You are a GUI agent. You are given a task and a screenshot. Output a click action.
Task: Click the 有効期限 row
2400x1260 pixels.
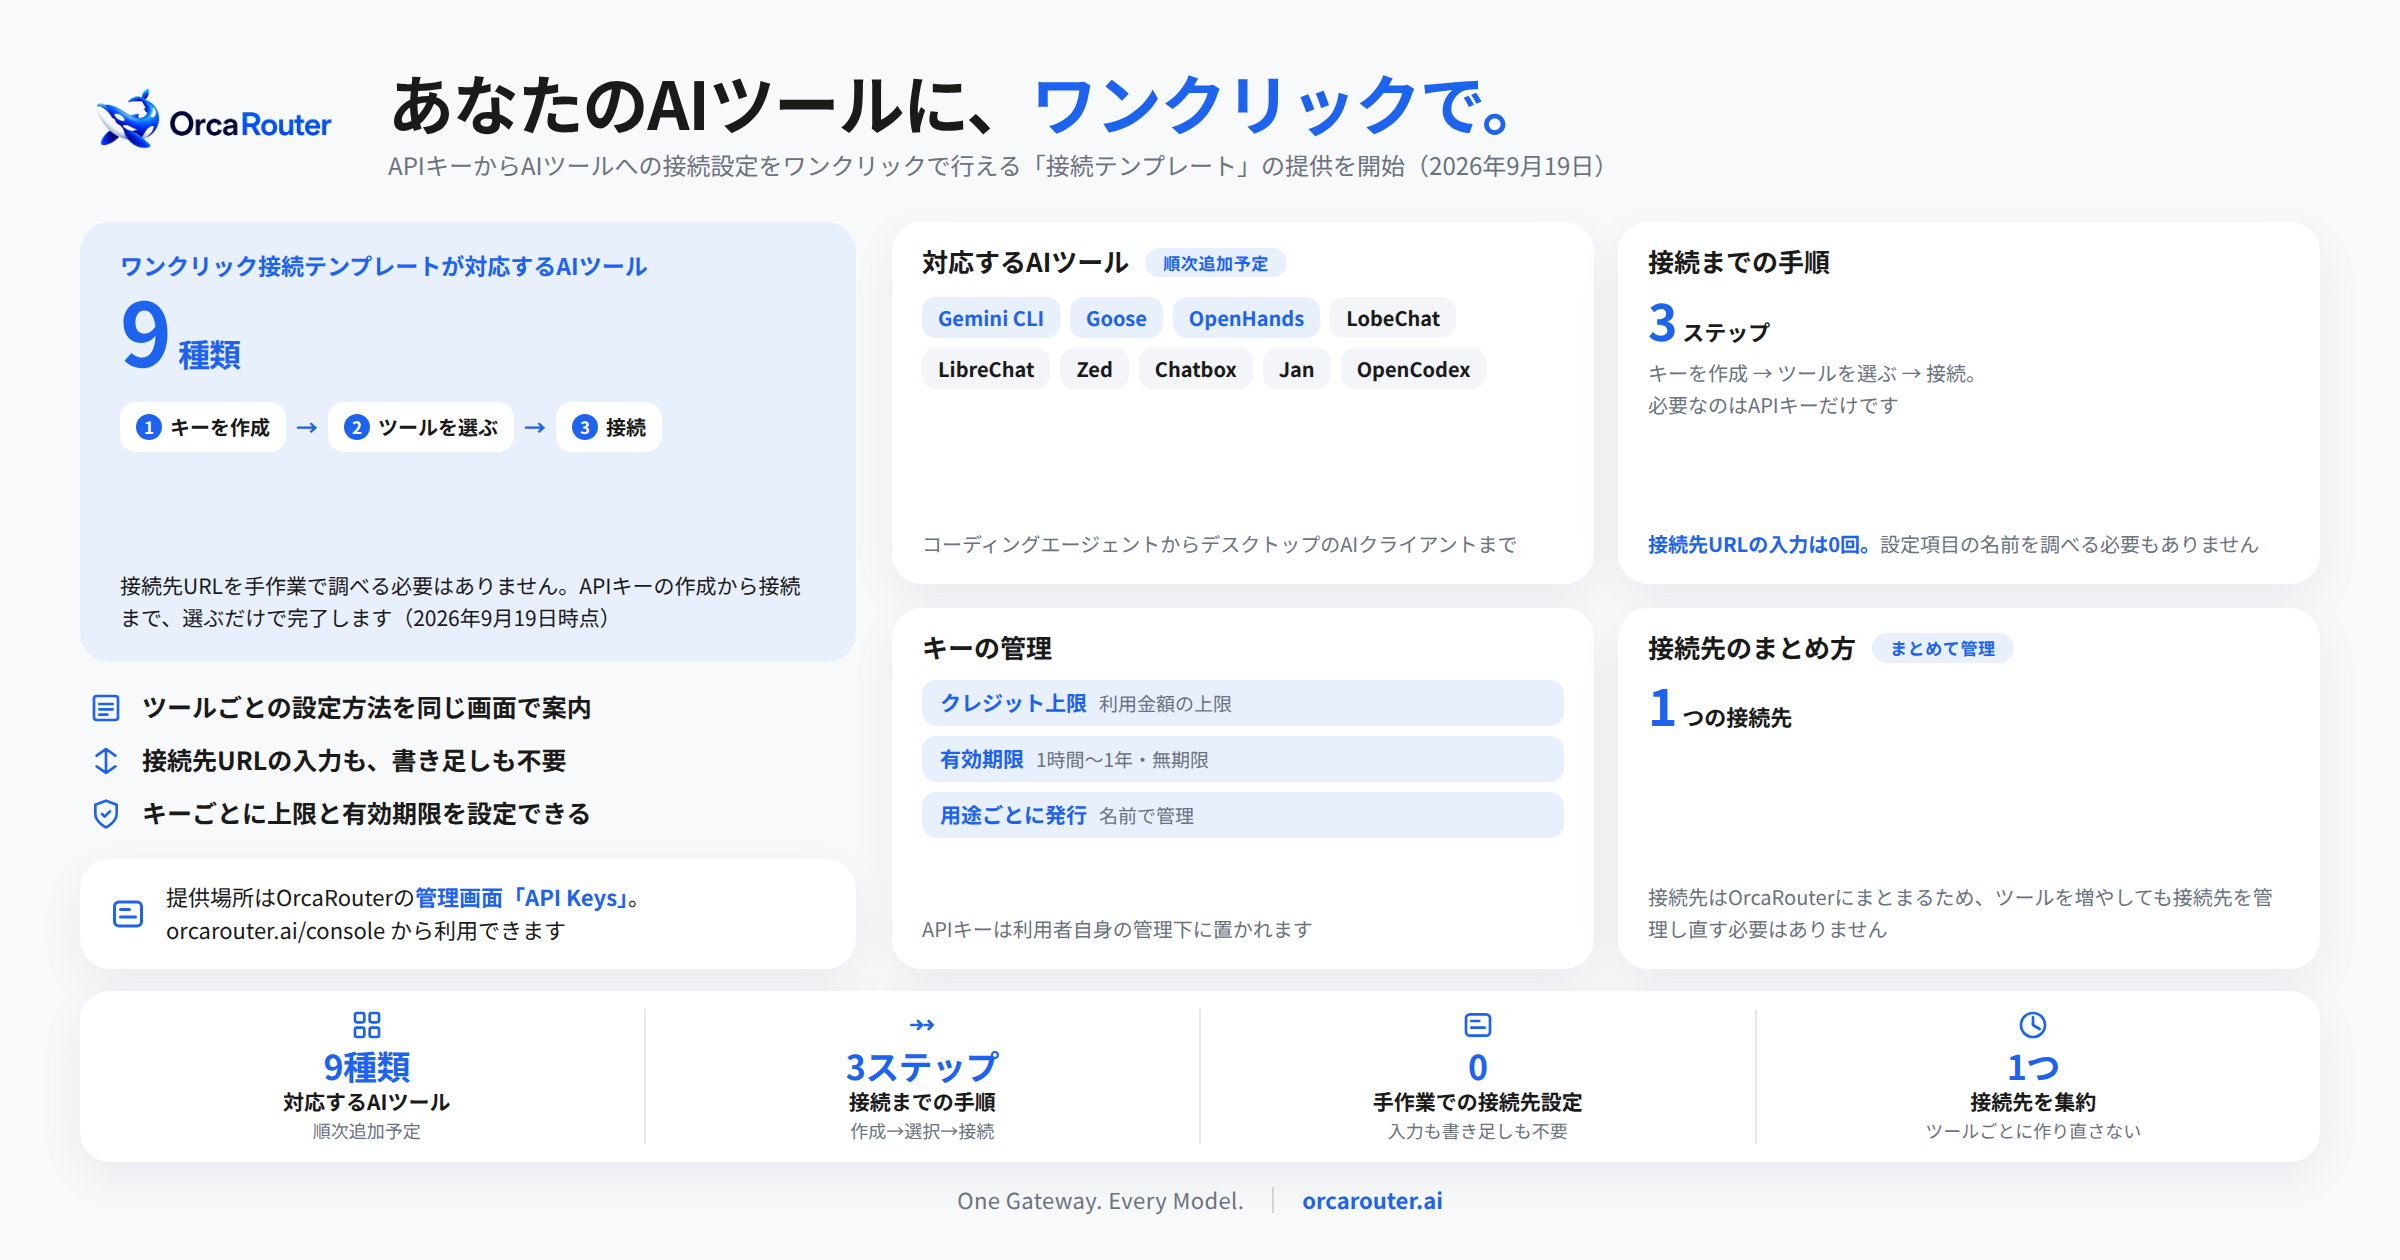tap(1243, 760)
